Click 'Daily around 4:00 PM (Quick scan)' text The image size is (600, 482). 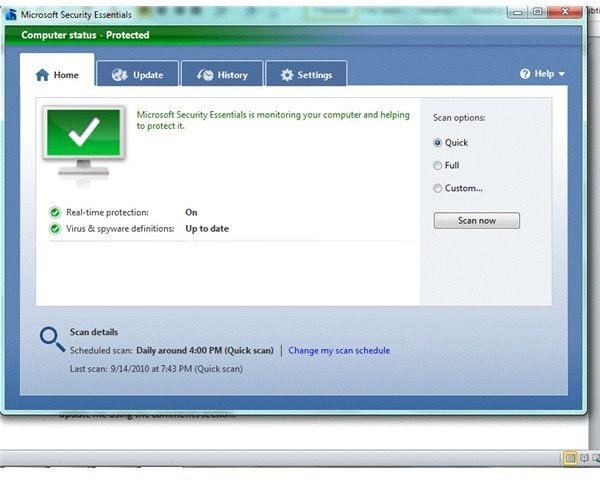coord(205,350)
